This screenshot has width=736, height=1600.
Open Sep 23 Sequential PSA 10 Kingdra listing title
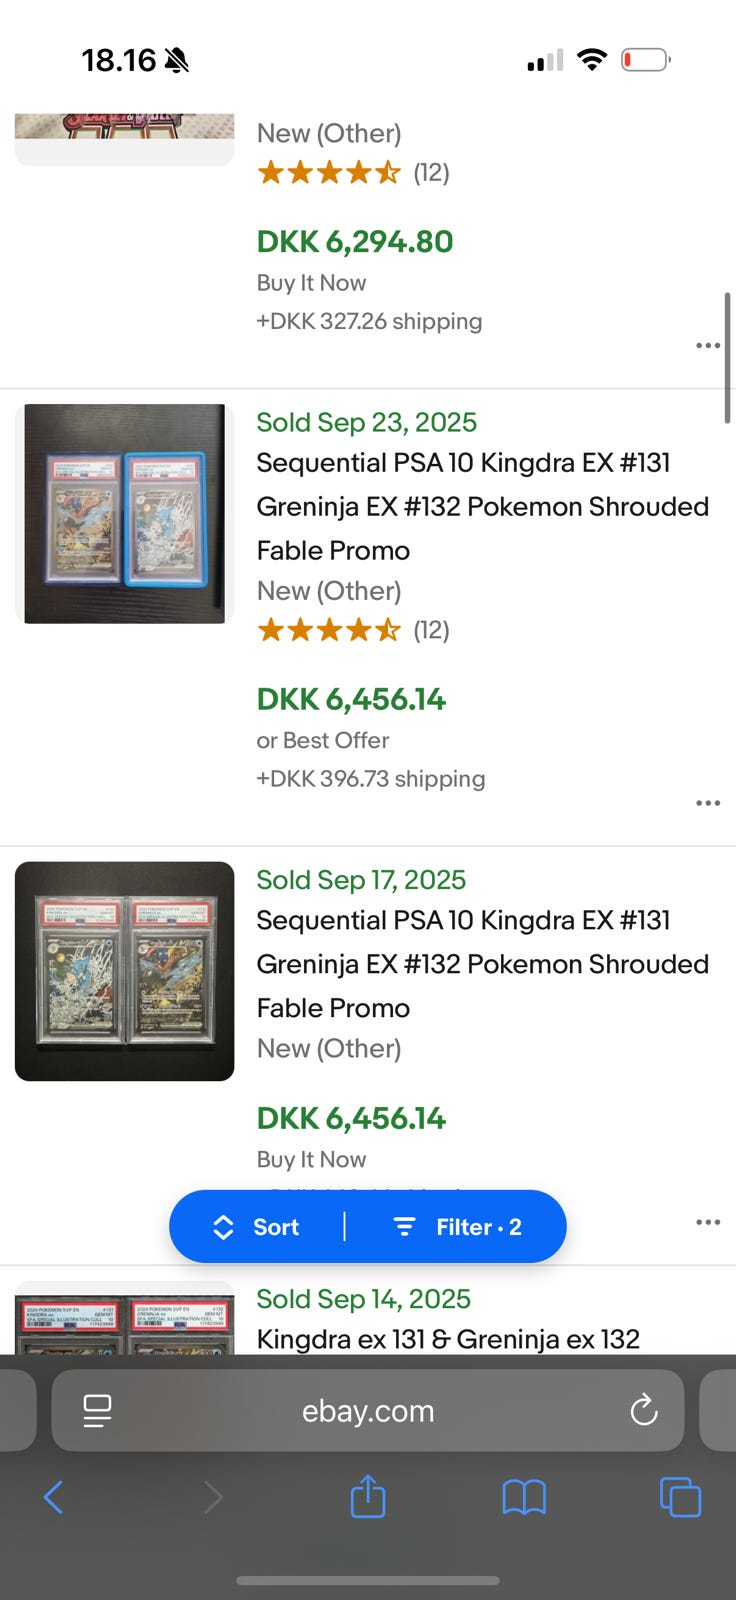[482, 506]
